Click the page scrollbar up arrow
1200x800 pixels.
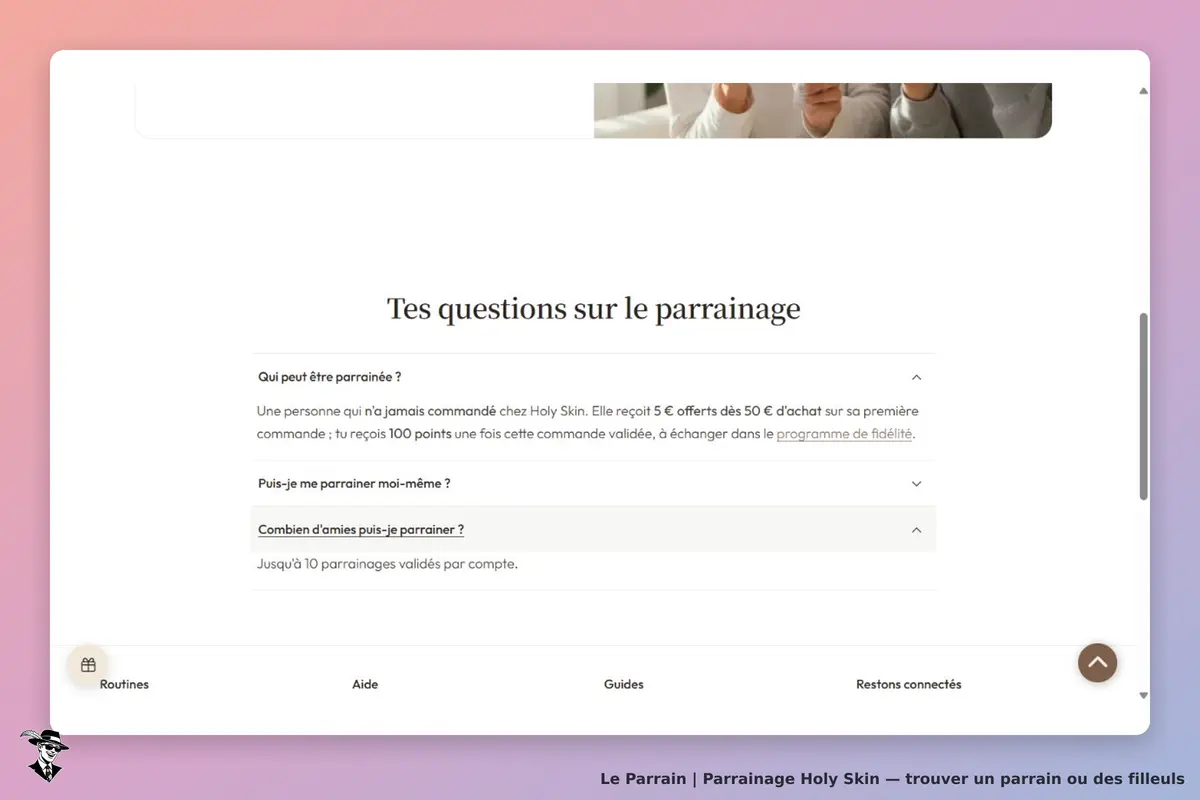click(1144, 91)
